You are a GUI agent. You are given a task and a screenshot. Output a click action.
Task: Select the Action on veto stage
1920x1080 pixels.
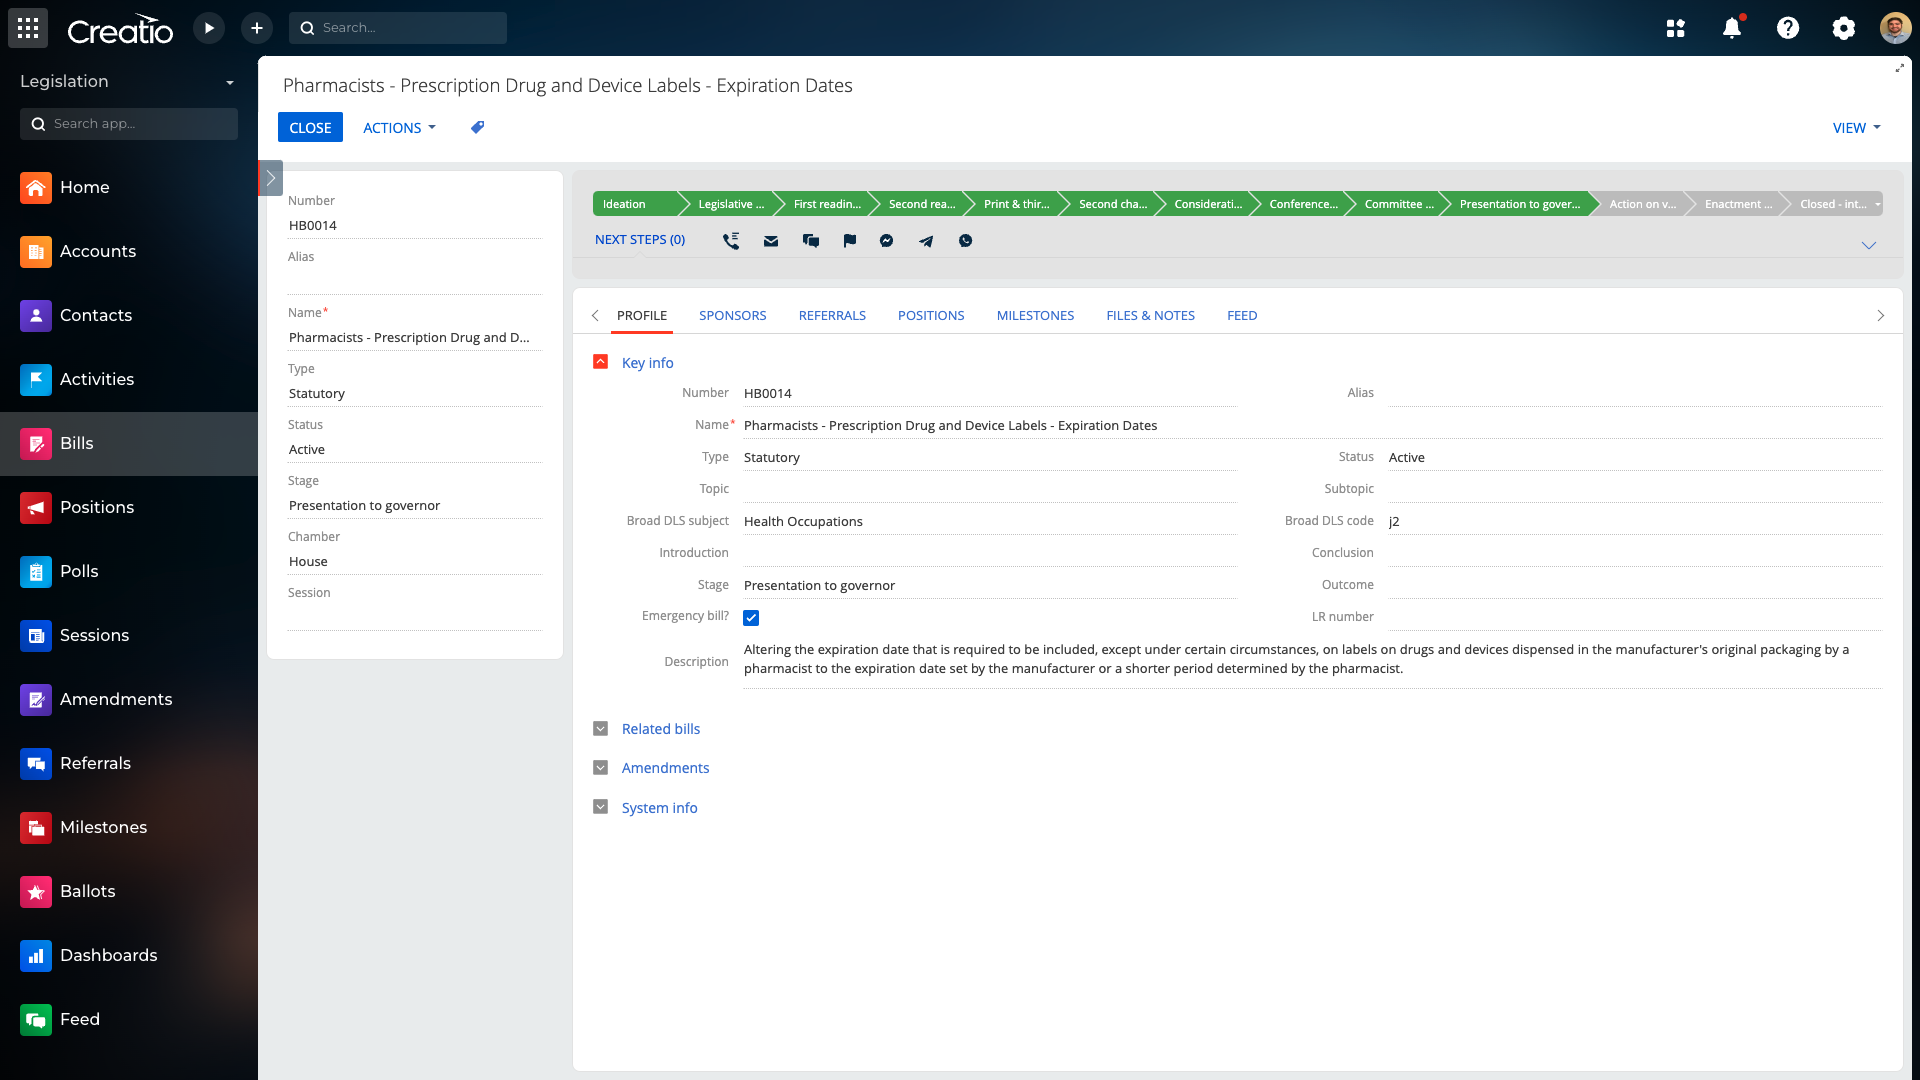[x=1641, y=204]
